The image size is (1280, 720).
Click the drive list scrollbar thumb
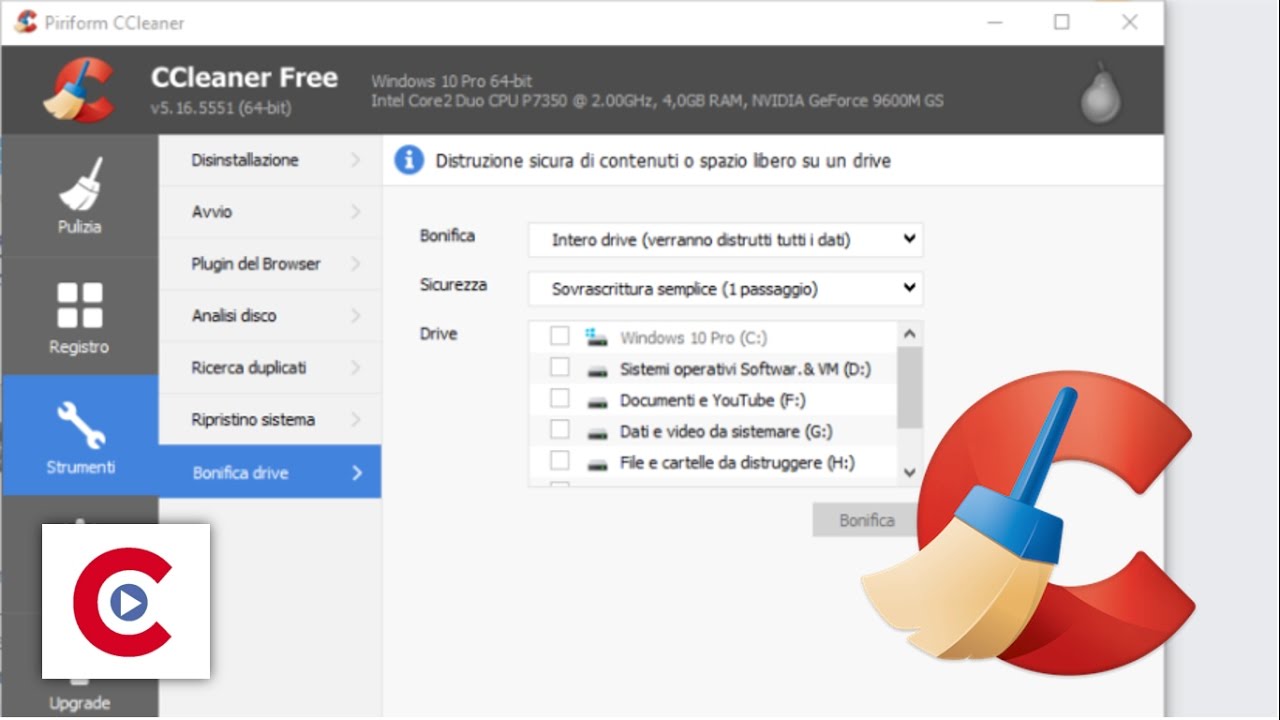(910, 387)
